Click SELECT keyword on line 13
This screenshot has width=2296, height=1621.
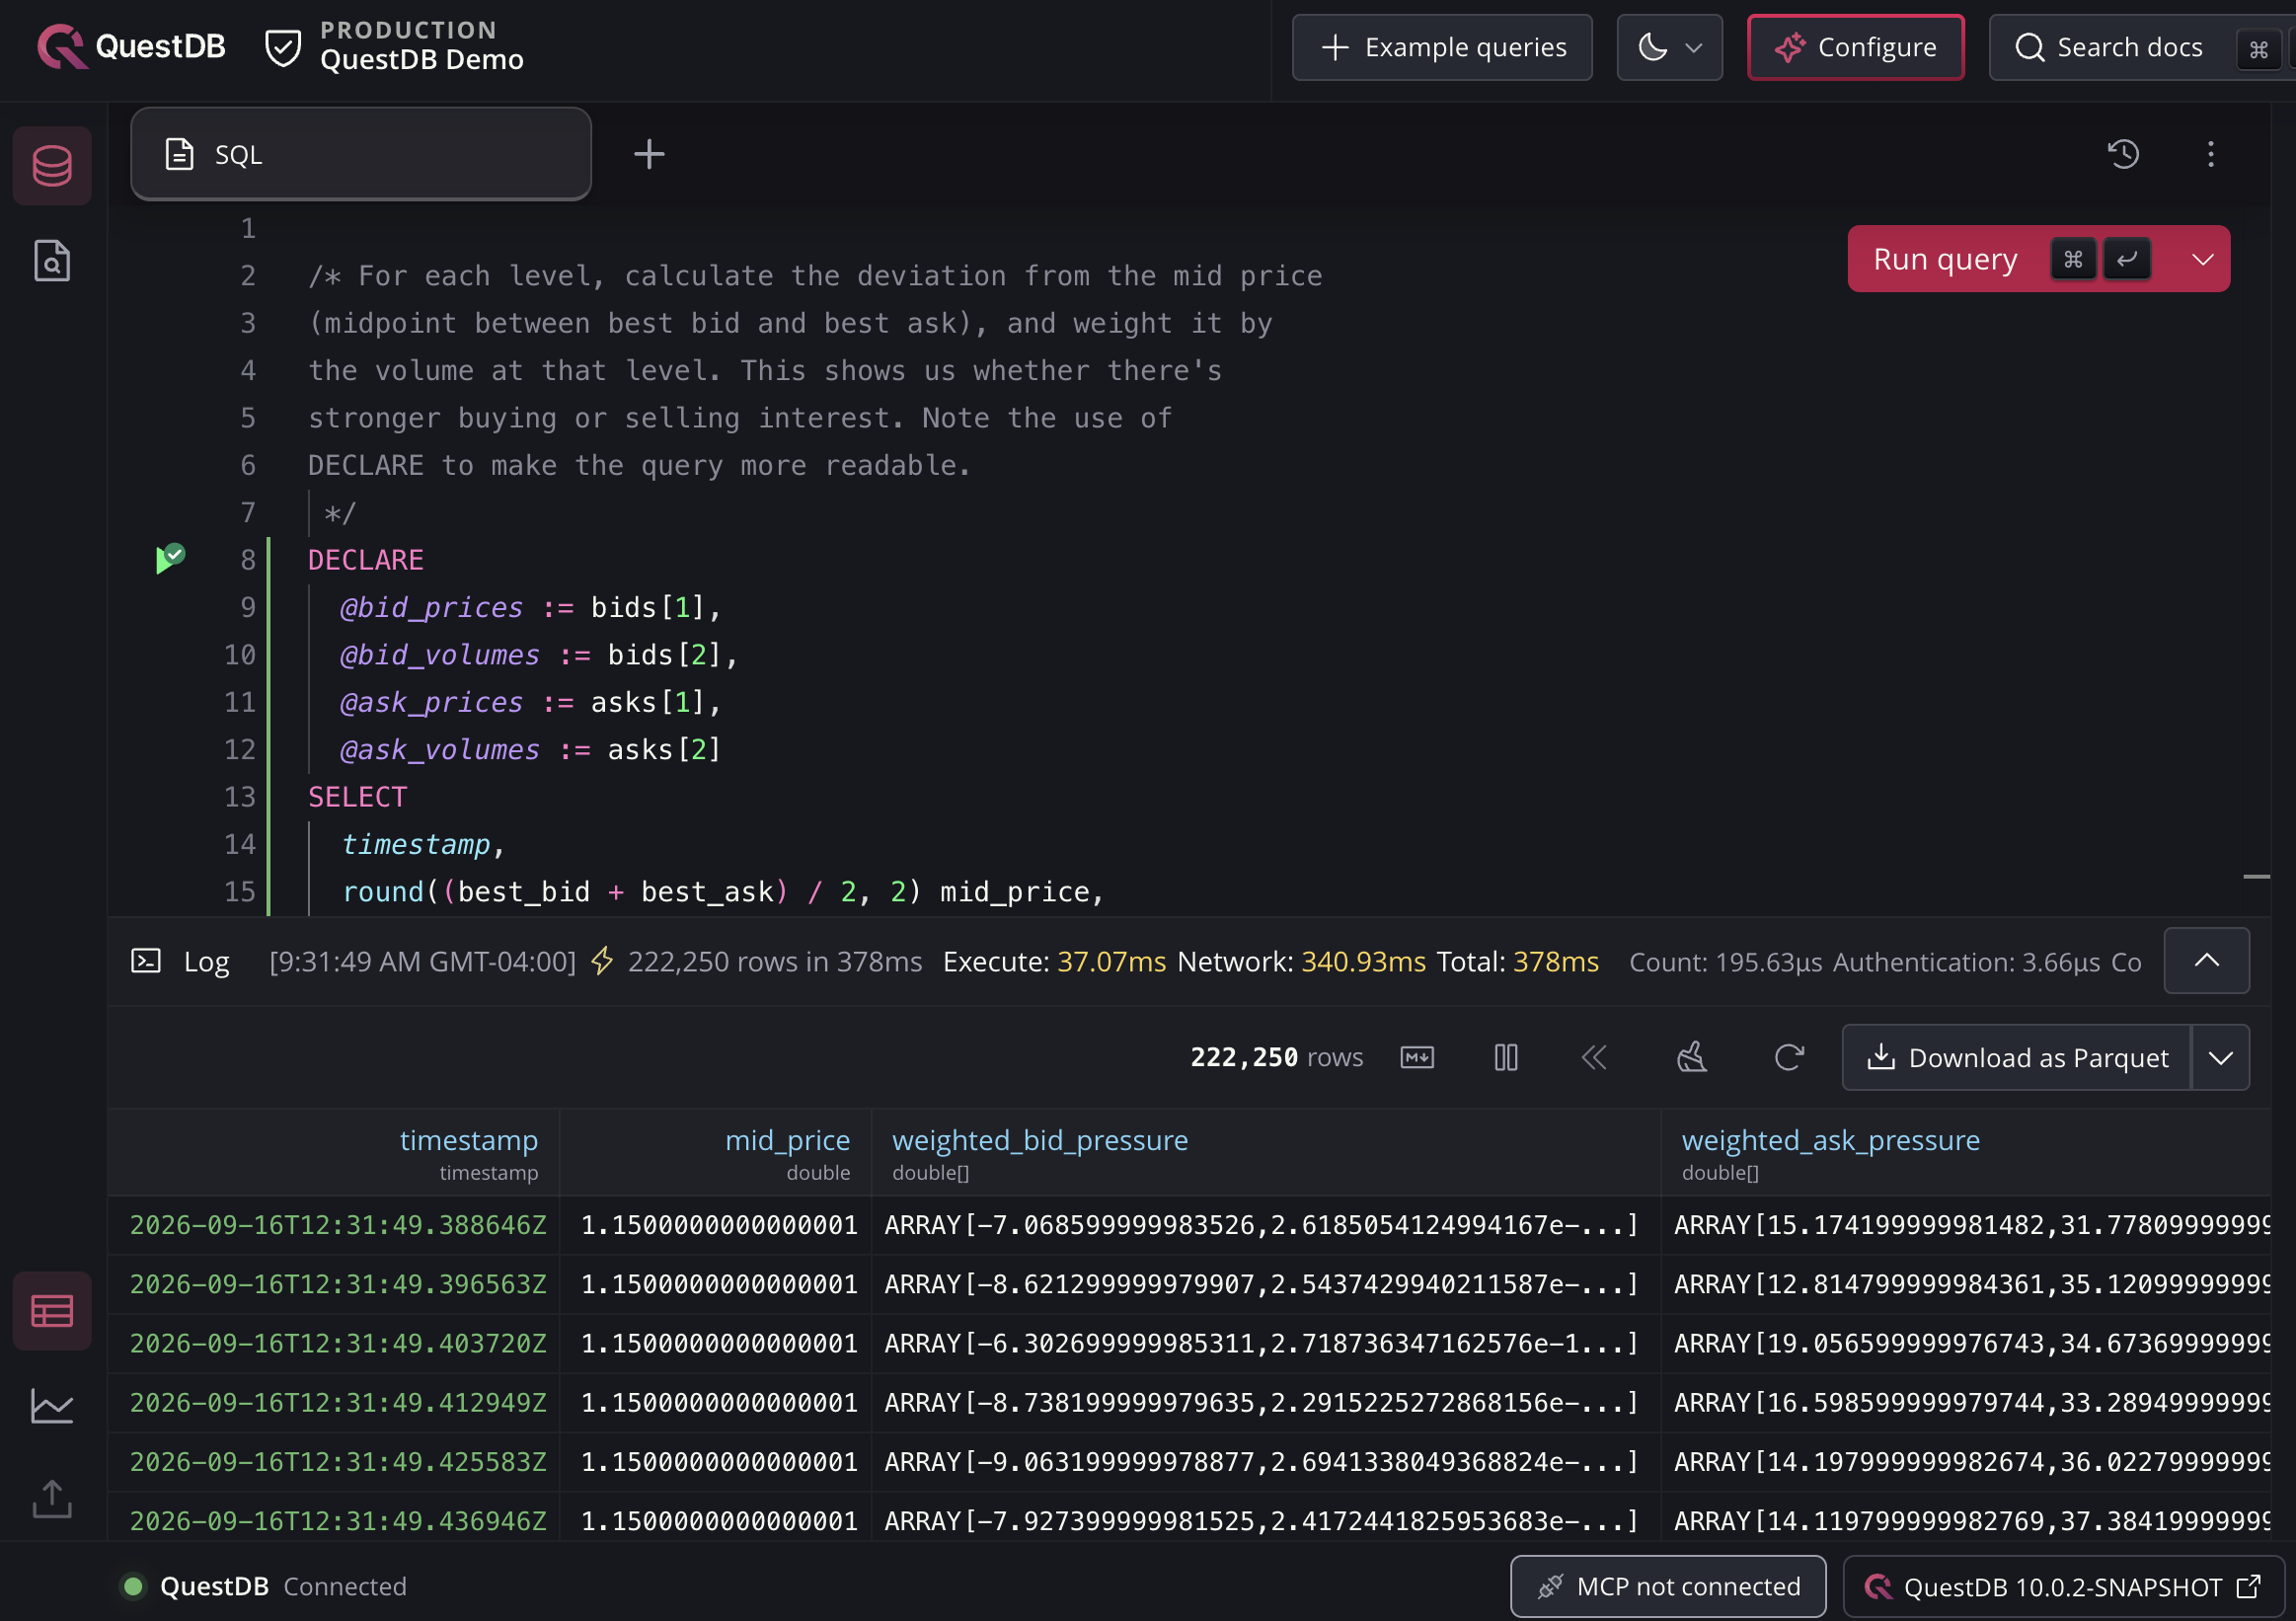pyautogui.click(x=357, y=797)
